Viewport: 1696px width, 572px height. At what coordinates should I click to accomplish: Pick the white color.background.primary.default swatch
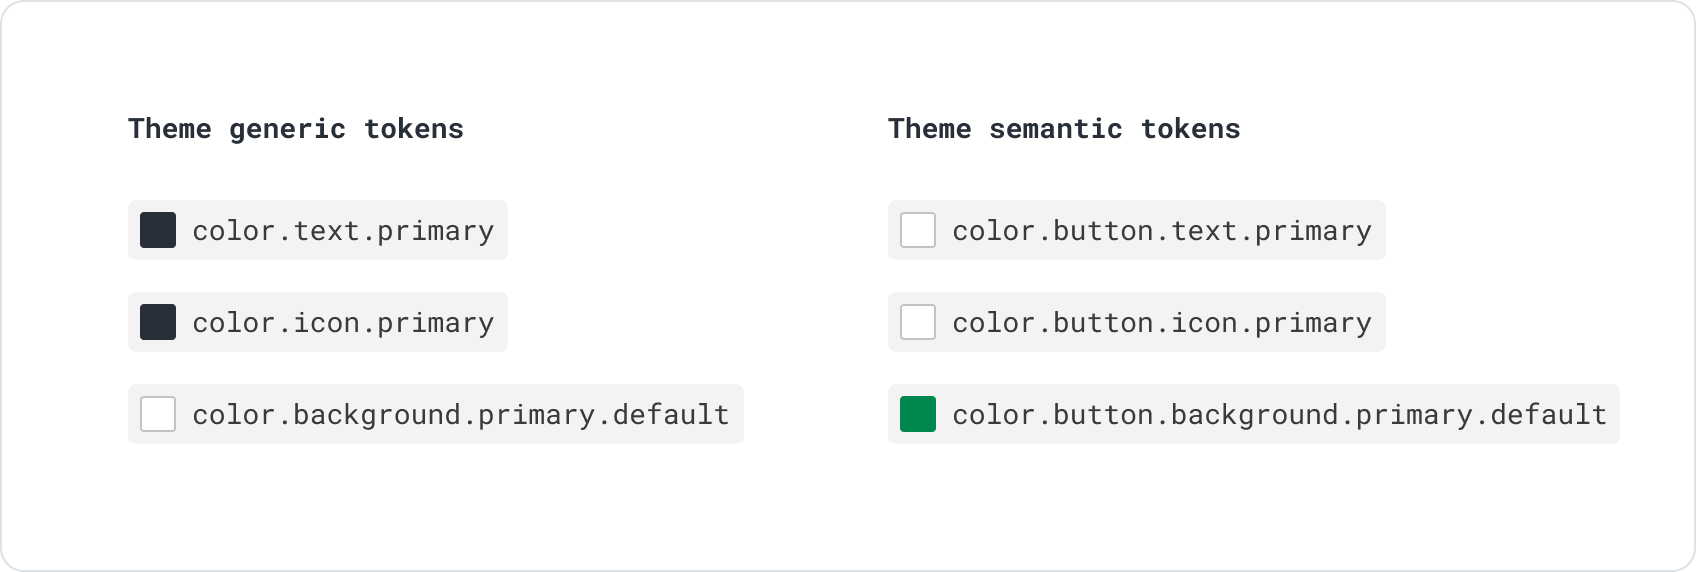[x=158, y=414]
